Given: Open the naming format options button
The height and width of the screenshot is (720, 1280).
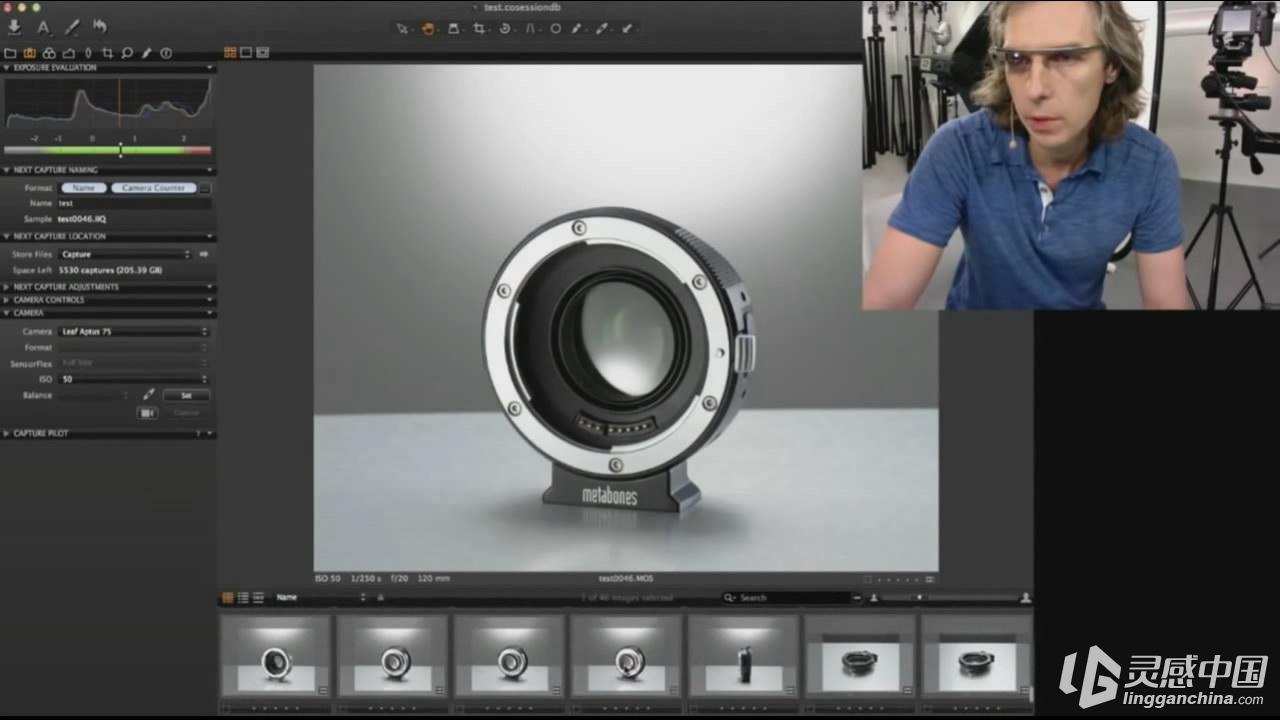Looking at the screenshot, I should tap(205, 188).
